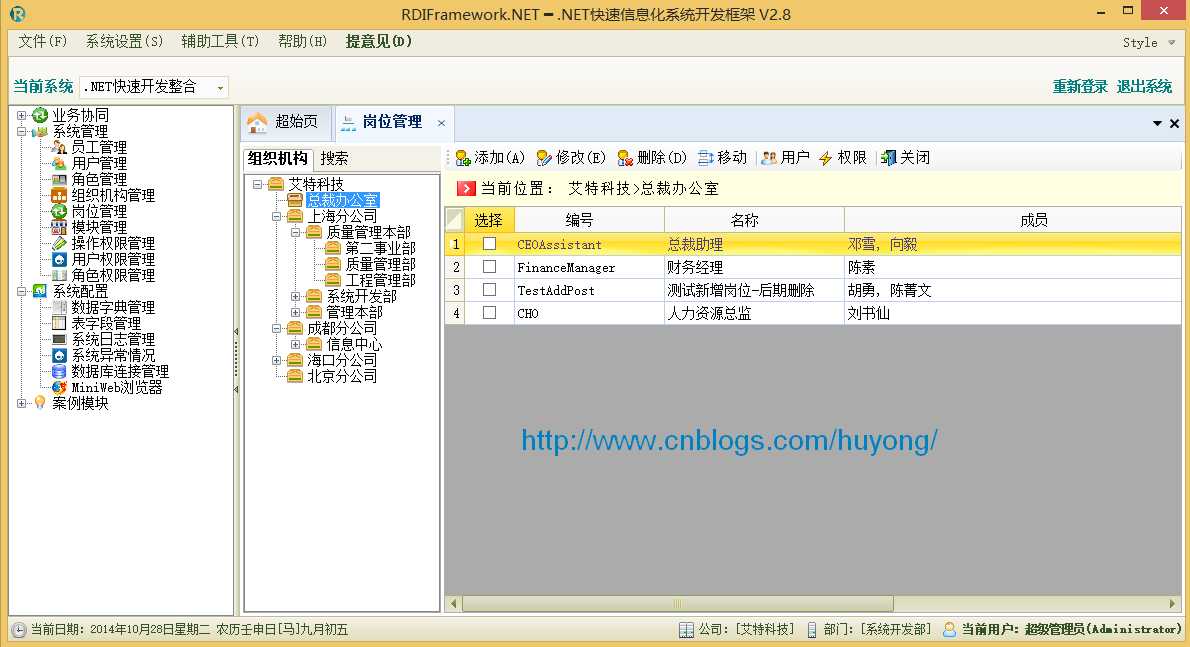This screenshot has width=1190, height=647.
Task: Open the 辅助工具(T) menu
Action: [220, 41]
